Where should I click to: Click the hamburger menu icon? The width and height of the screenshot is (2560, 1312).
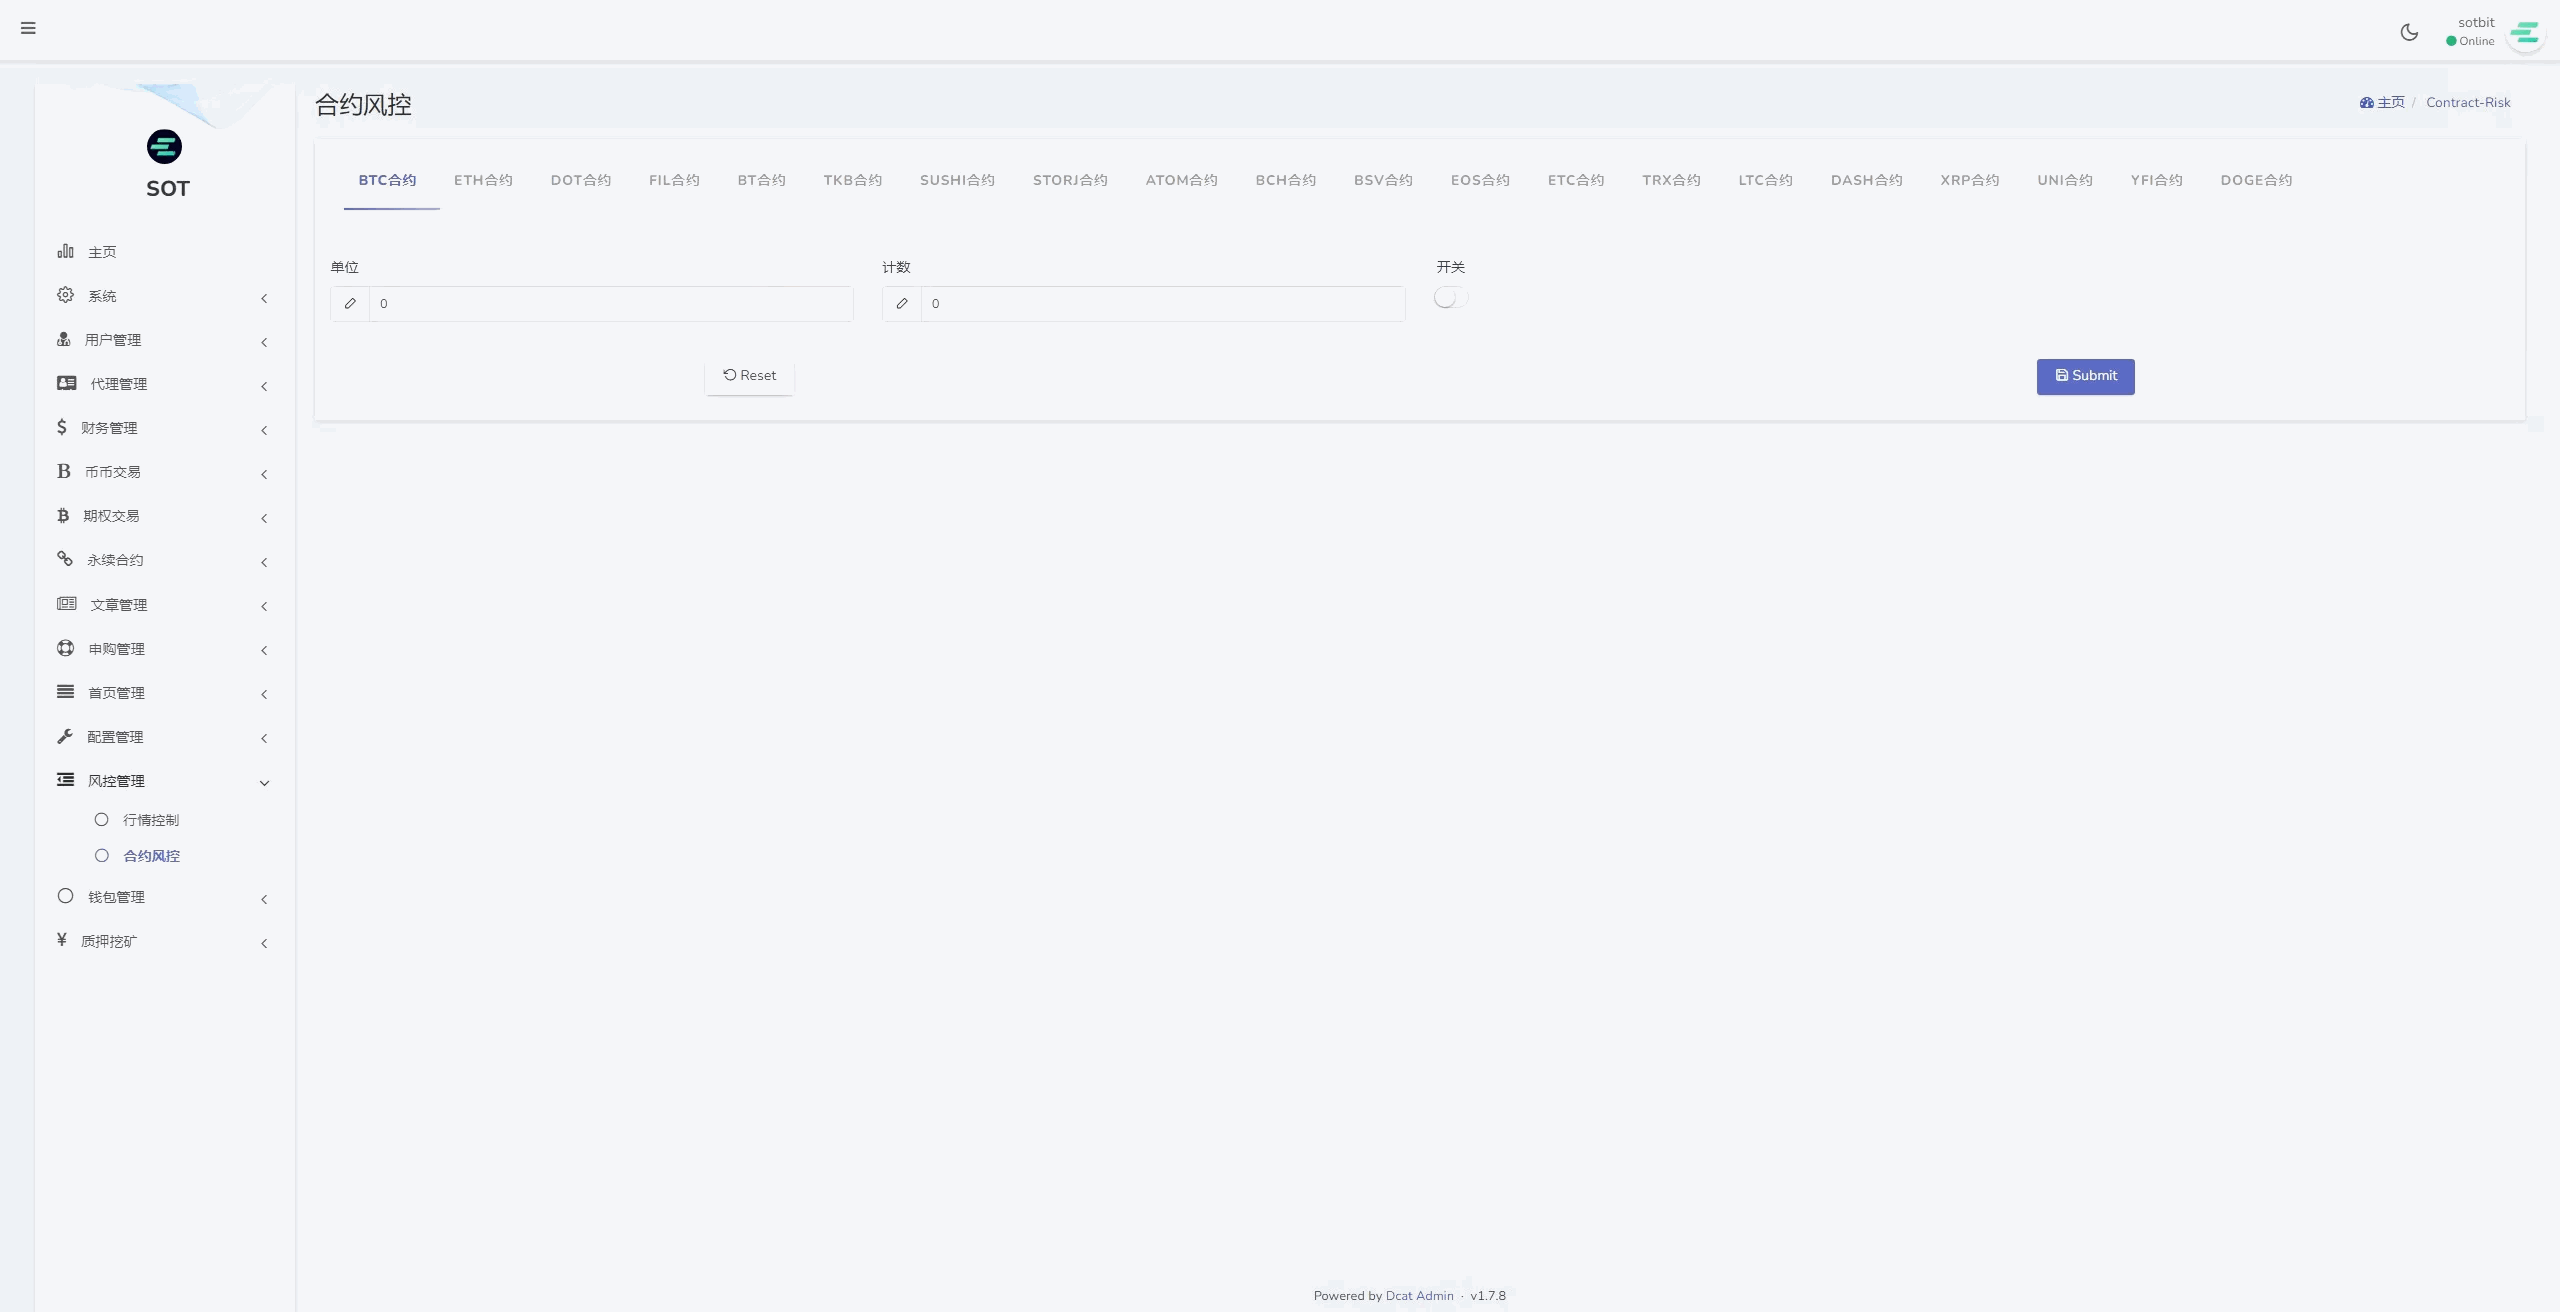[x=28, y=28]
